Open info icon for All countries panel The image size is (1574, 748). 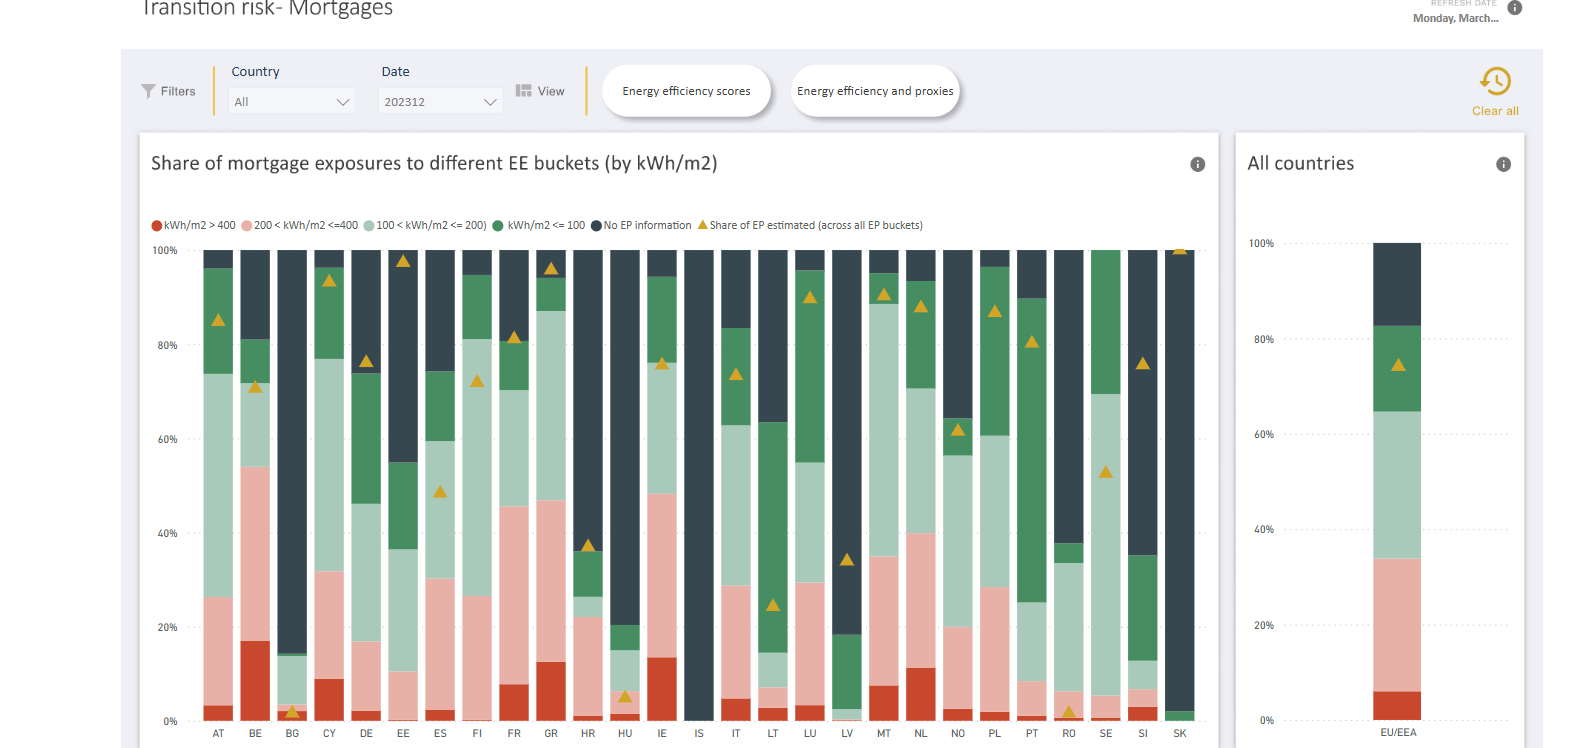1503,164
